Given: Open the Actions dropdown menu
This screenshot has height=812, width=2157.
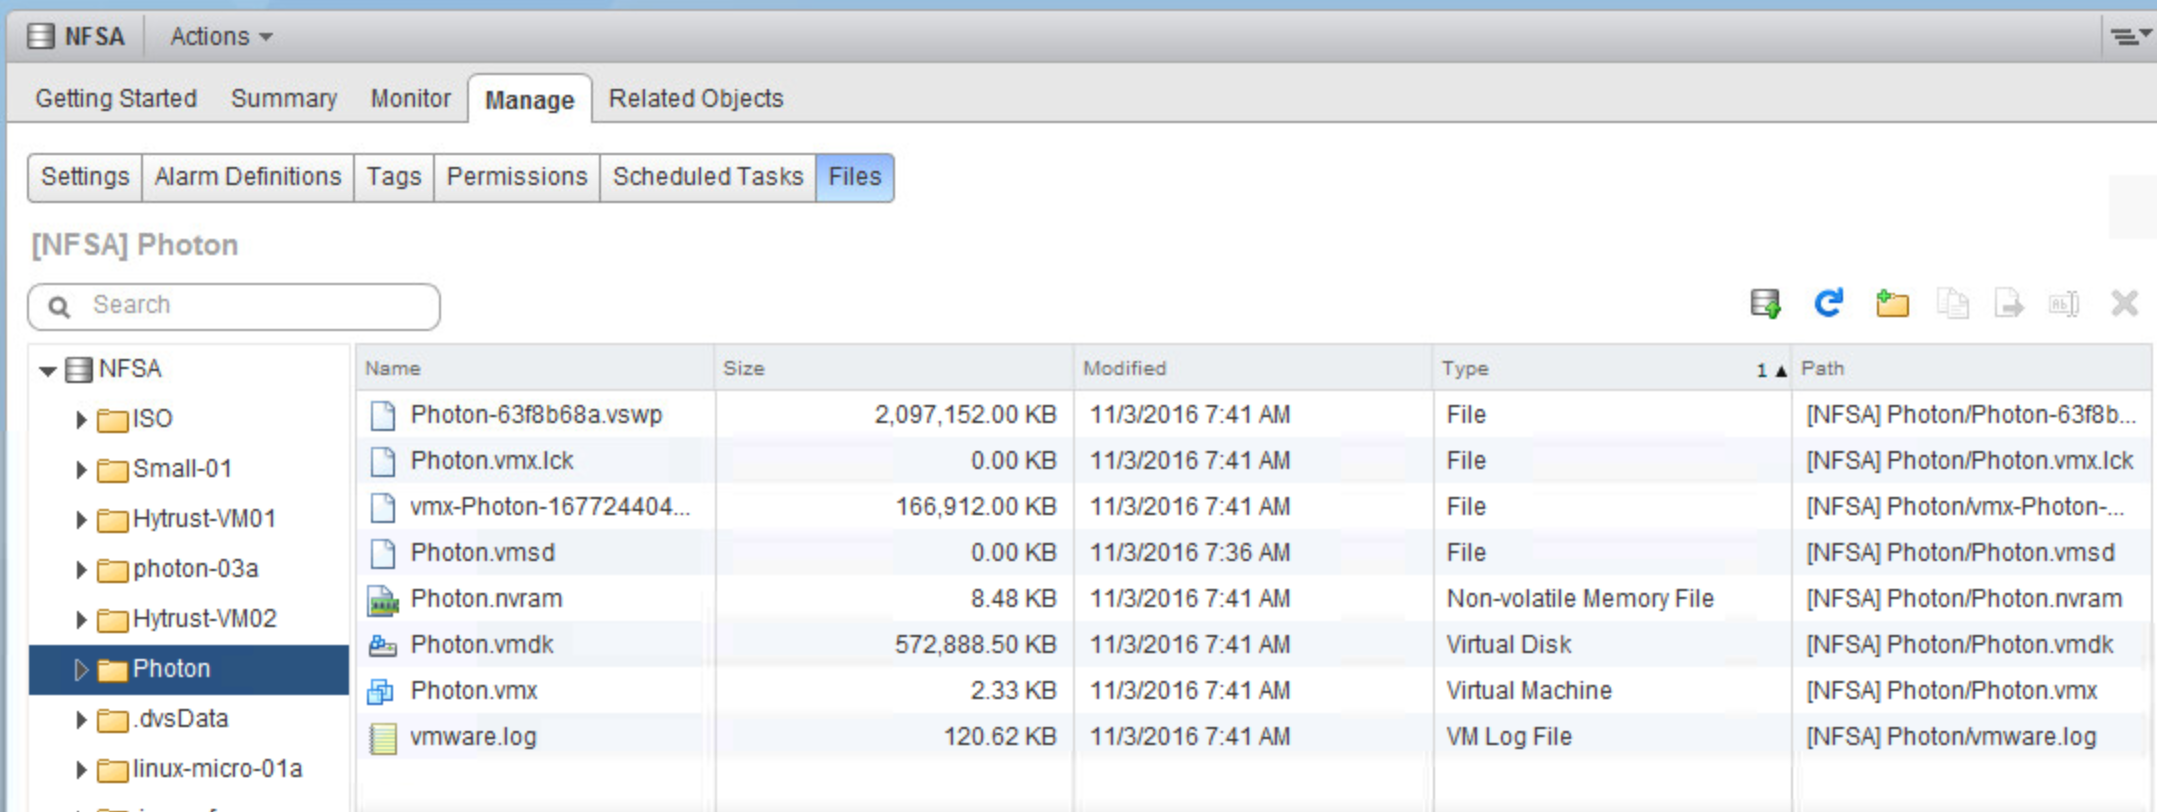Looking at the screenshot, I should (x=220, y=37).
